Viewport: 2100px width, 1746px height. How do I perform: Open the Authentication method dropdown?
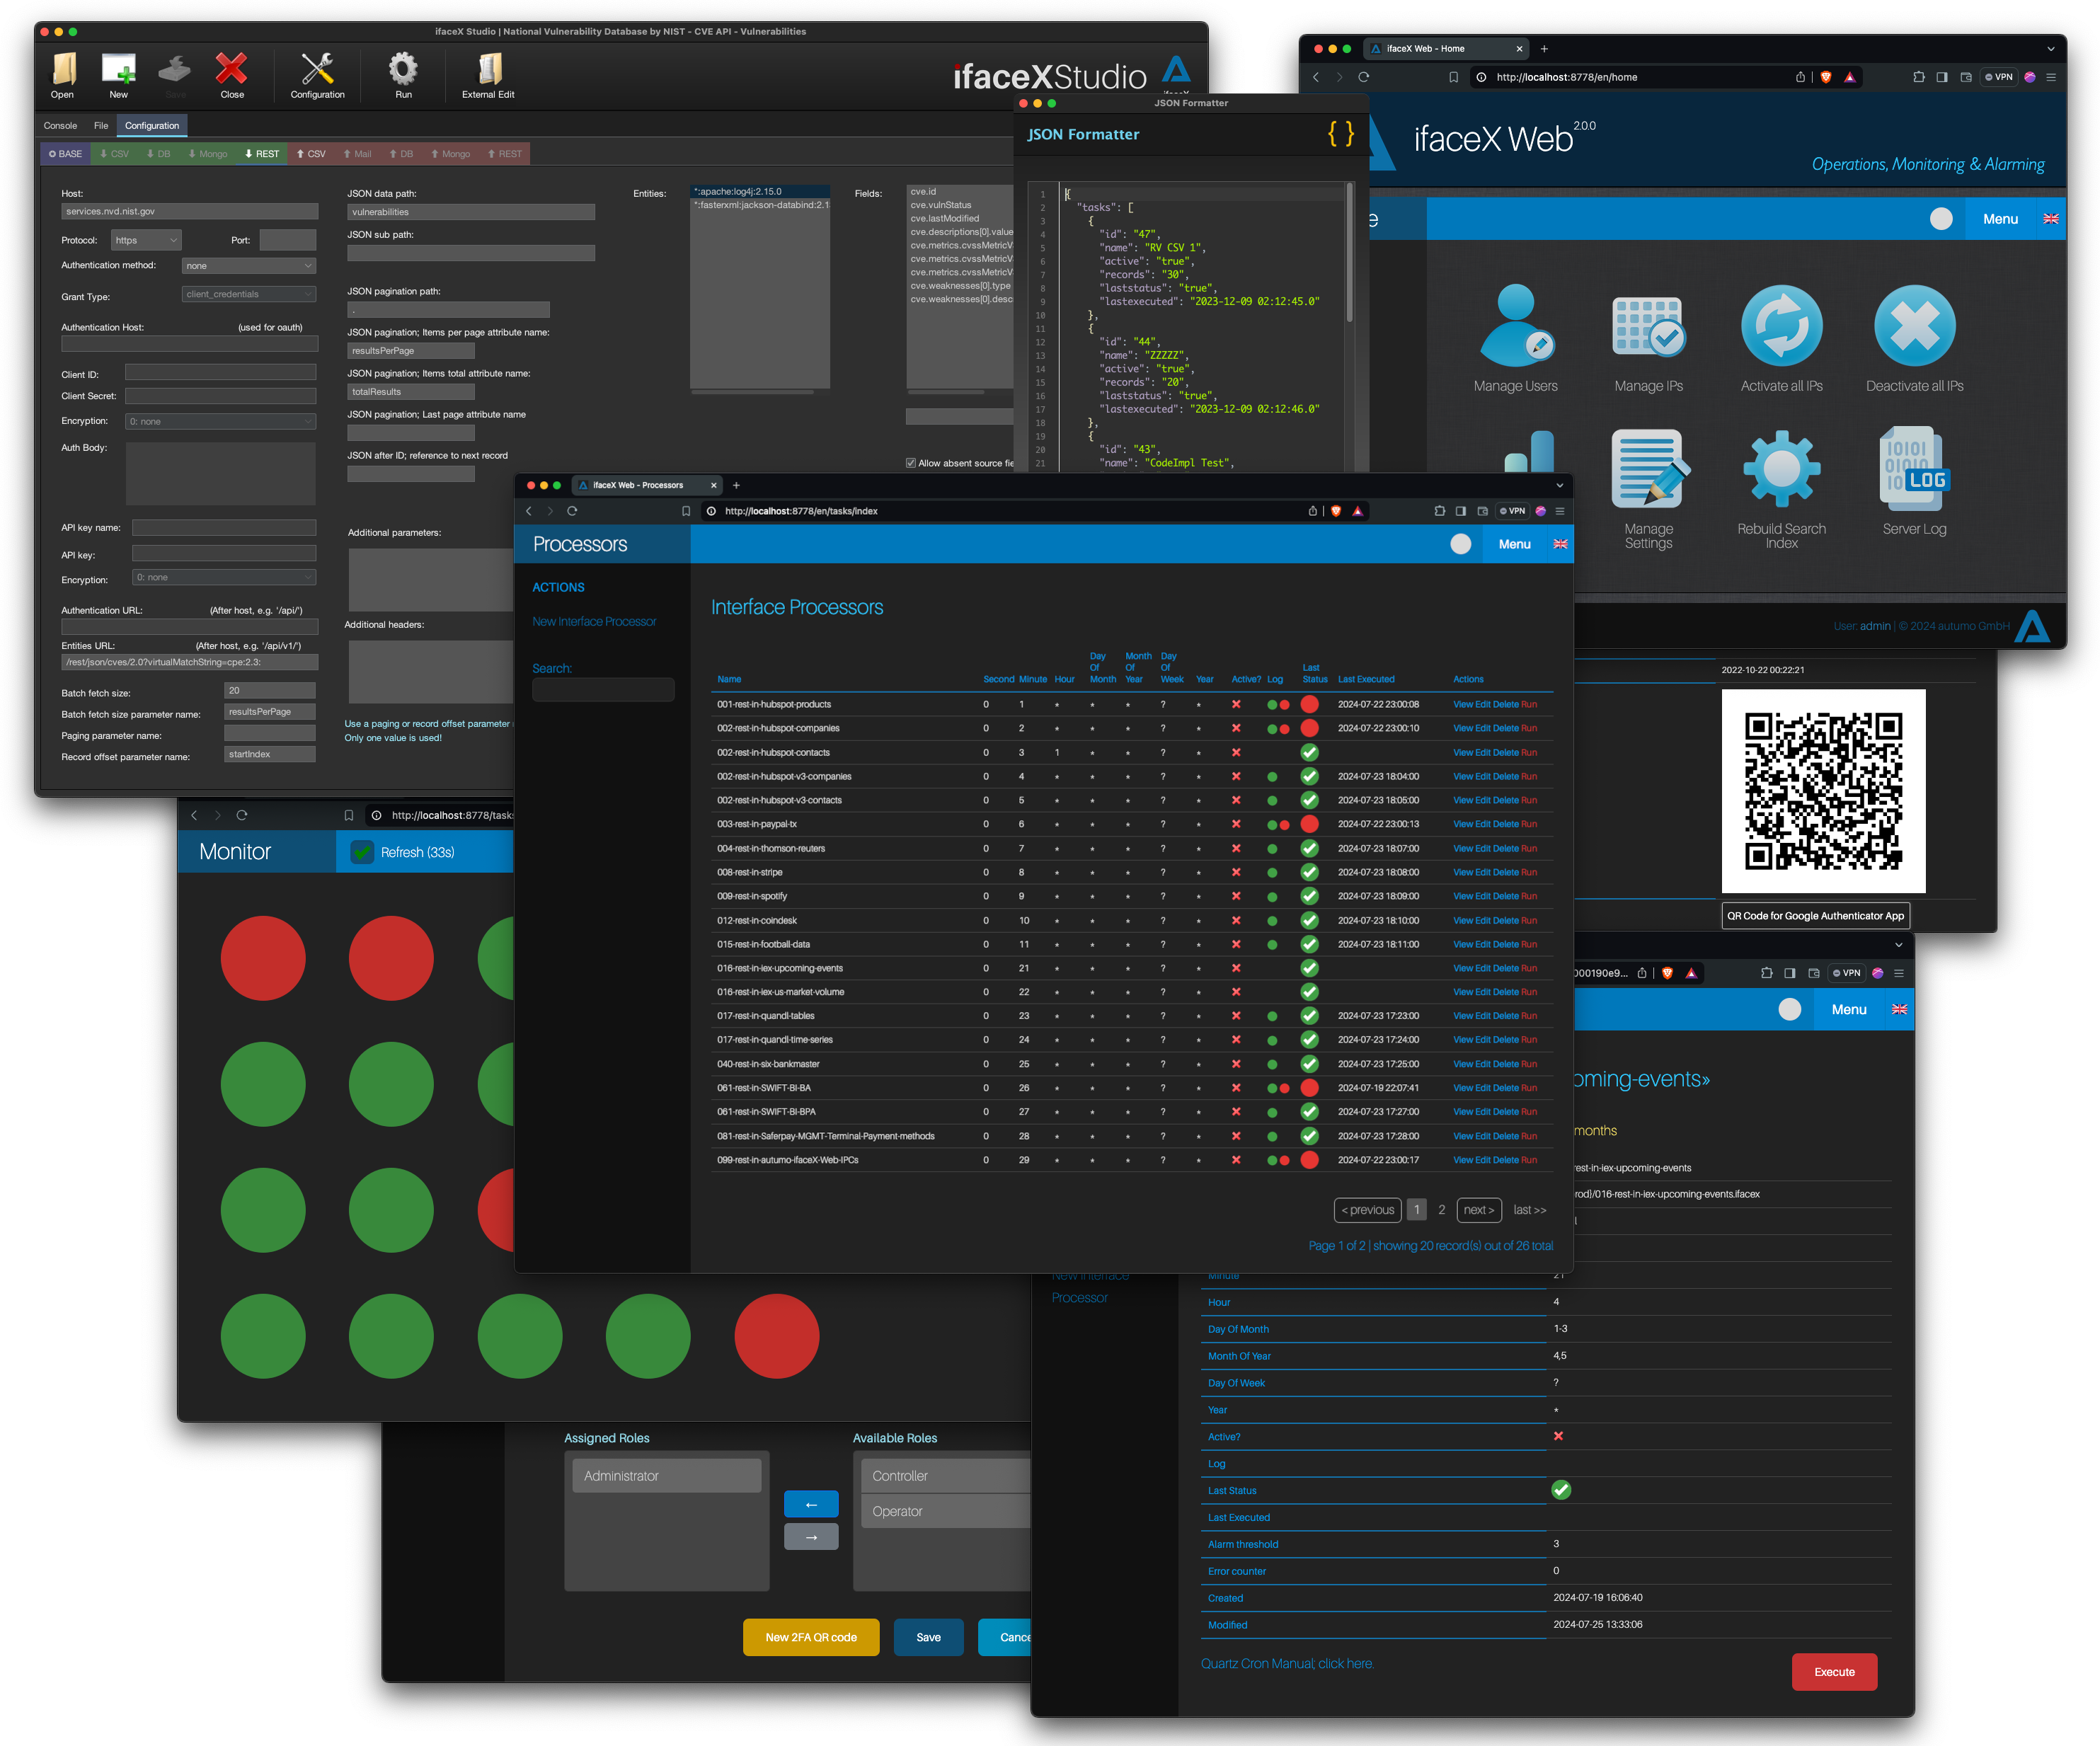(249, 266)
